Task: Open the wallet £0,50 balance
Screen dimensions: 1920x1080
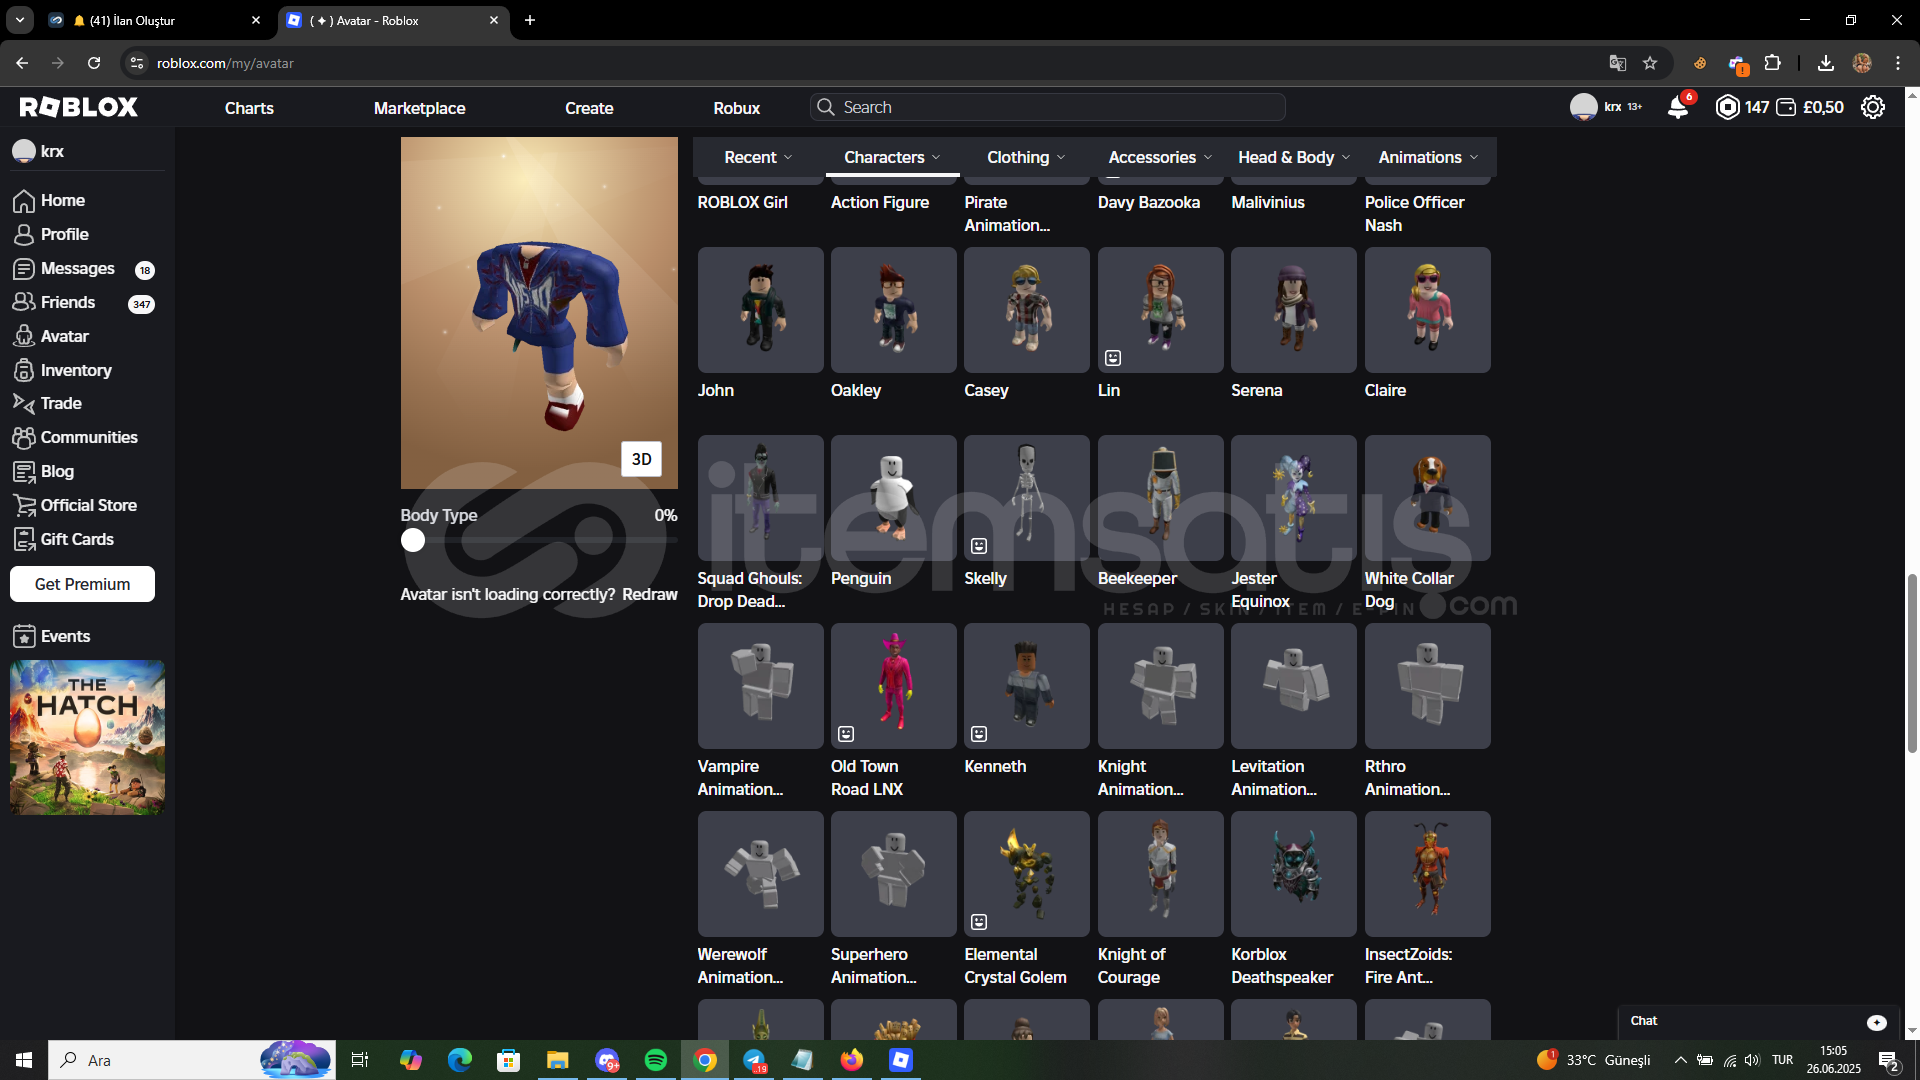Action: [1811, 107]
